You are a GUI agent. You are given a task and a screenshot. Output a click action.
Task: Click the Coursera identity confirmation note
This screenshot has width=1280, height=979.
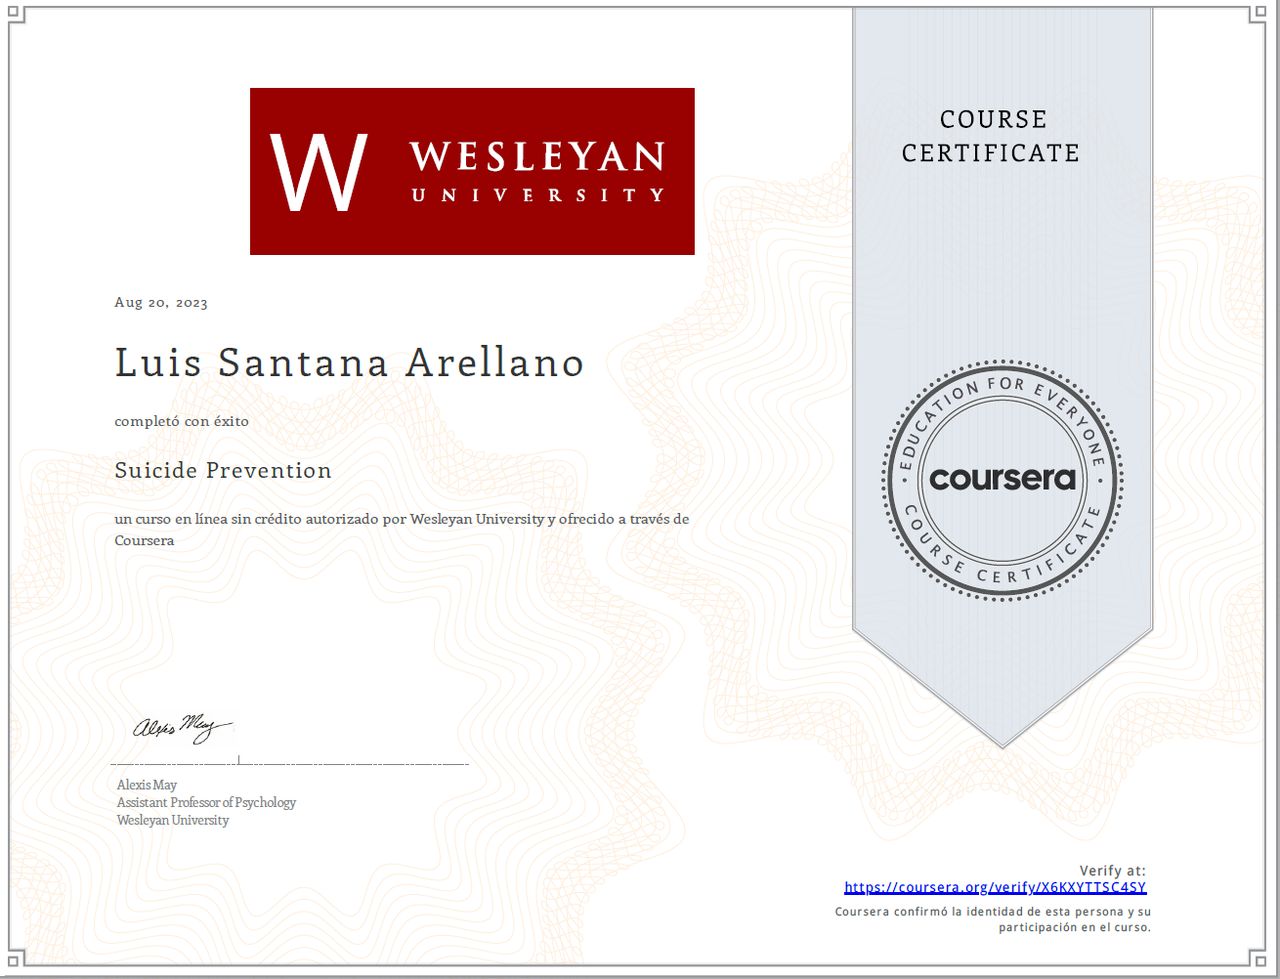(993, 919)
